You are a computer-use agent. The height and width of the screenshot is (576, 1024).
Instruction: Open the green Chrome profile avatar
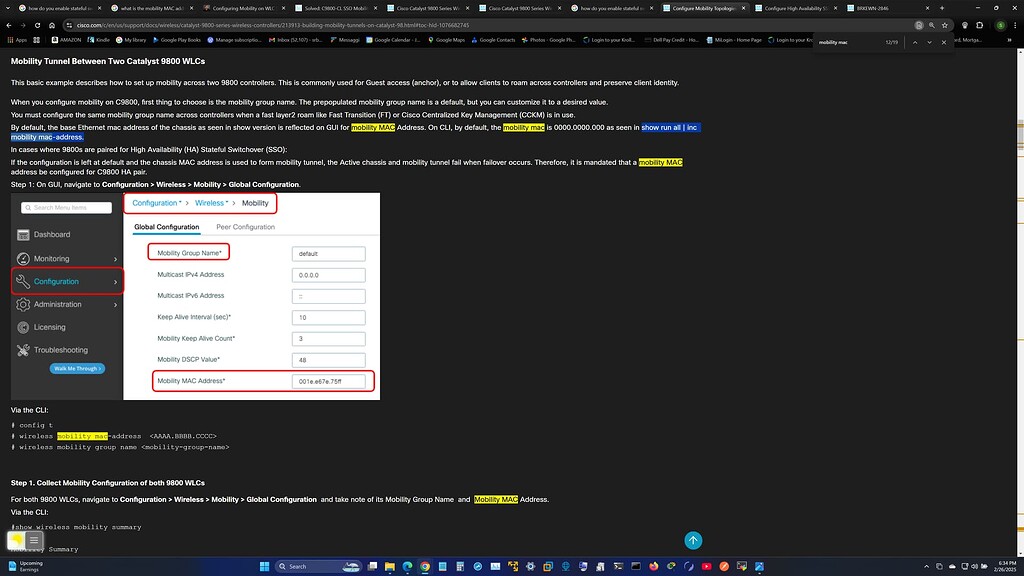(1001, 25)
